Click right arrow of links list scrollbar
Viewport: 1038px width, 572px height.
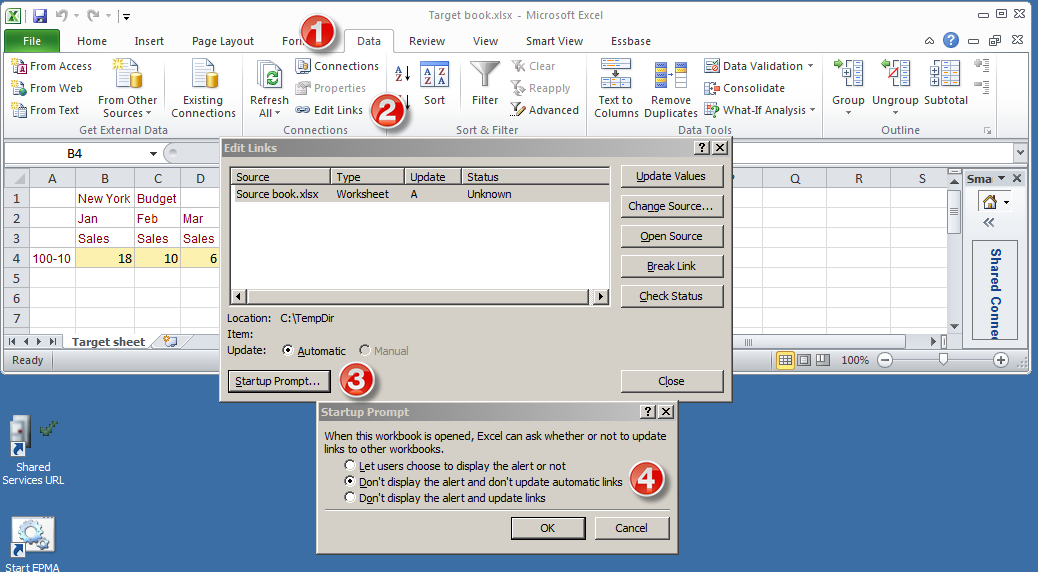point(600,297)
